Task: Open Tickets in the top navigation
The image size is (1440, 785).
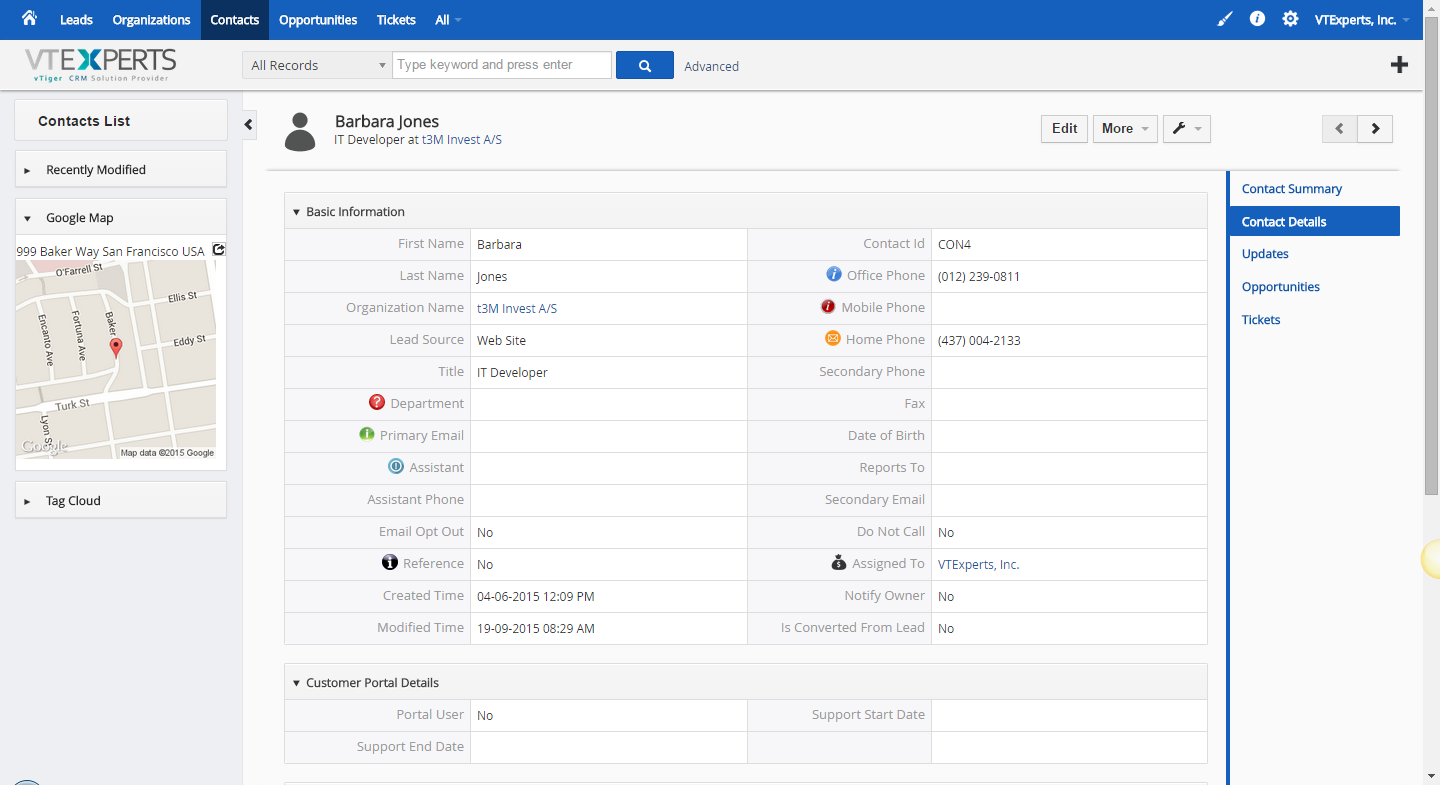Action: [397, 20]
